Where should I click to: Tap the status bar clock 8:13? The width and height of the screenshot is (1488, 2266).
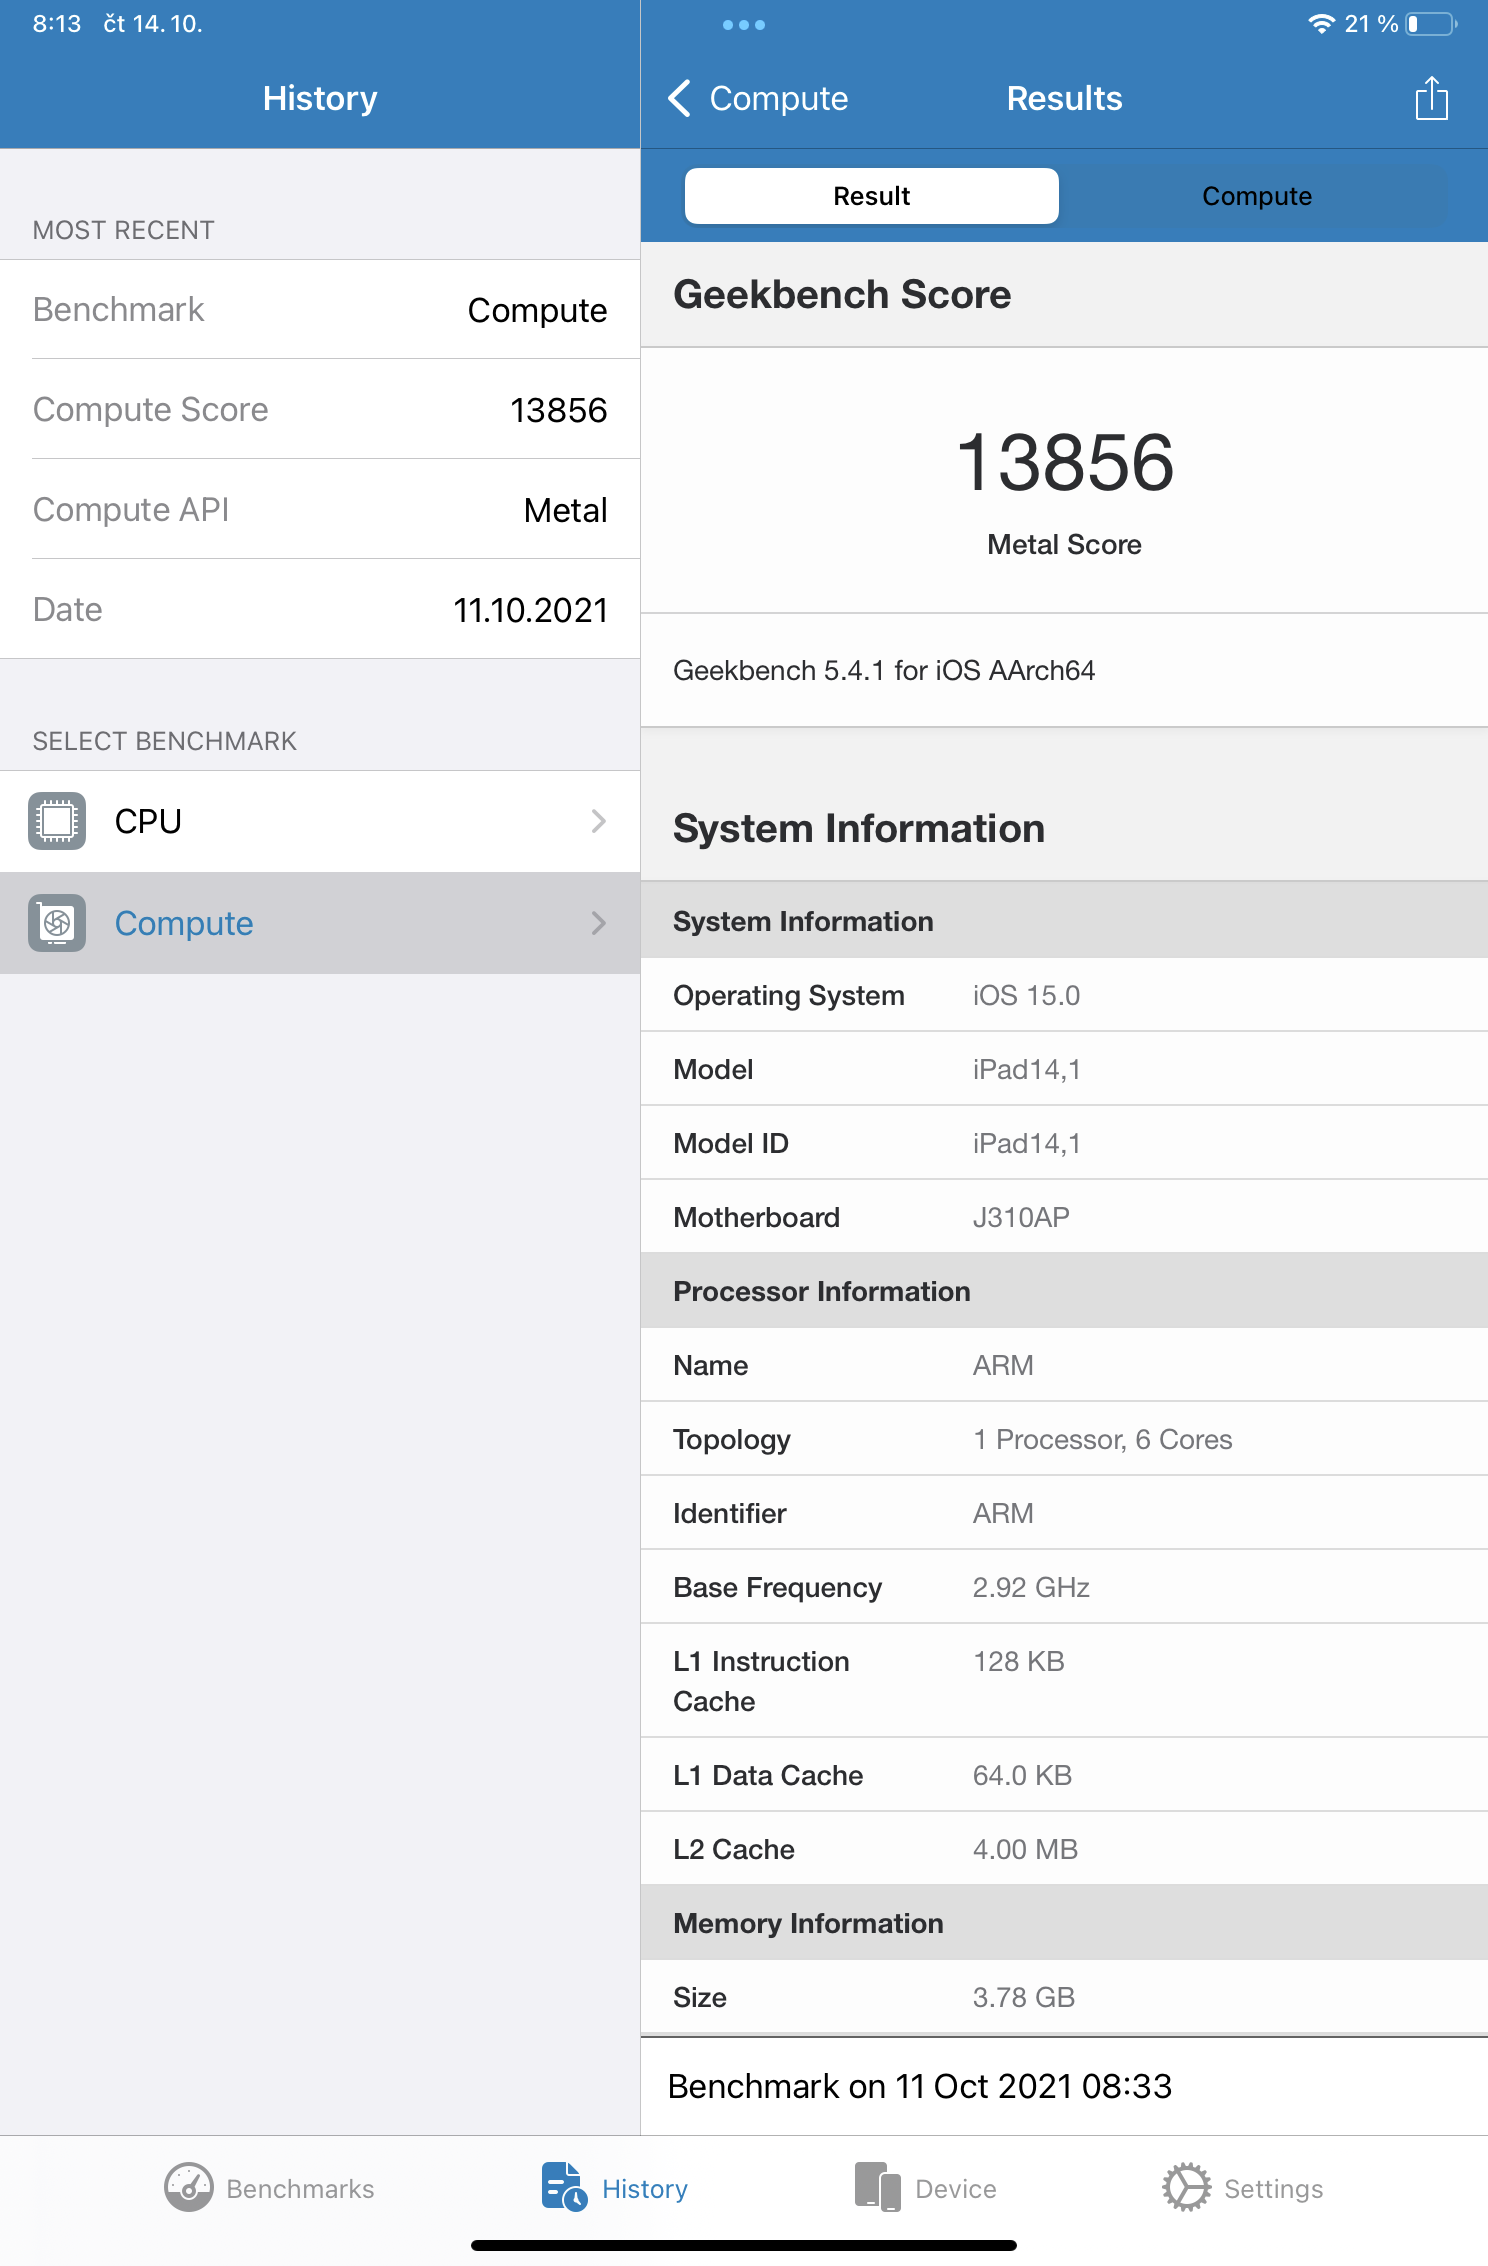(56, 24)
